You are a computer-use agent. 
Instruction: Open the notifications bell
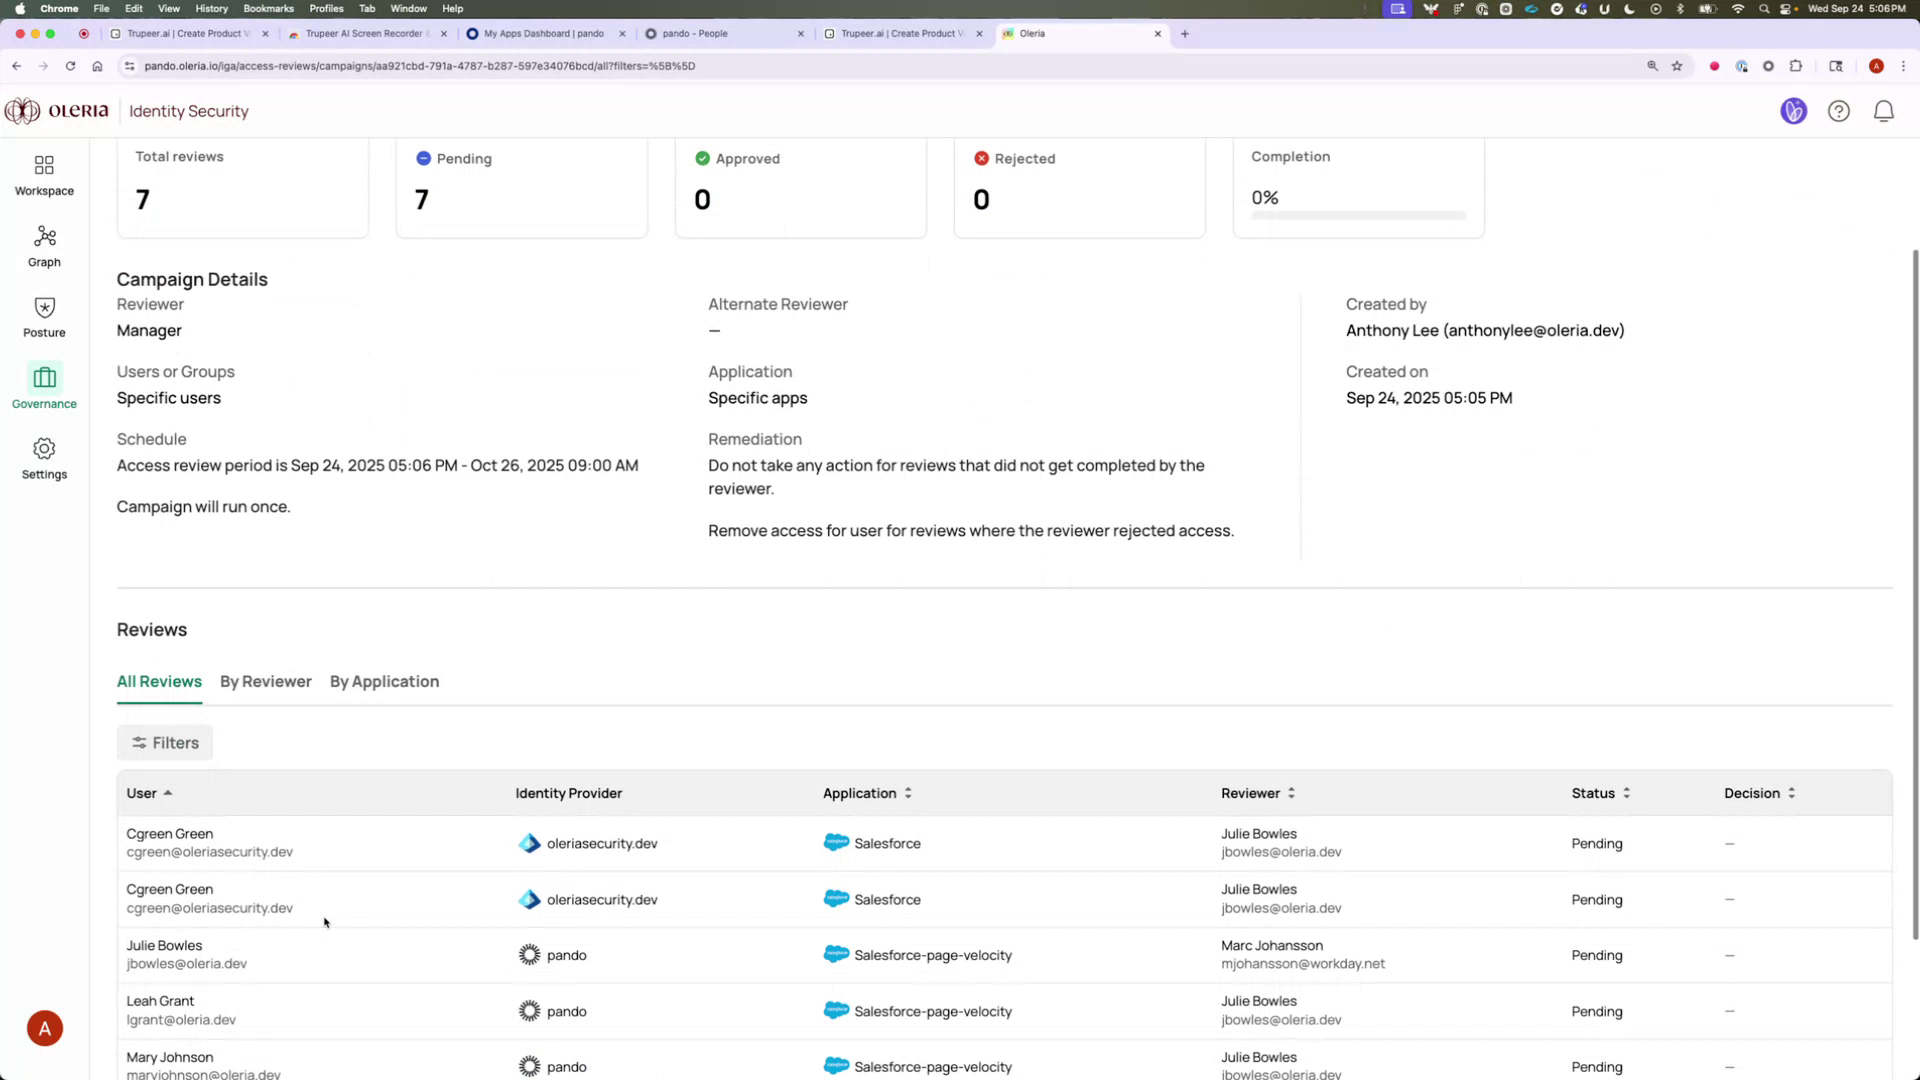(x=1884, y=111)
